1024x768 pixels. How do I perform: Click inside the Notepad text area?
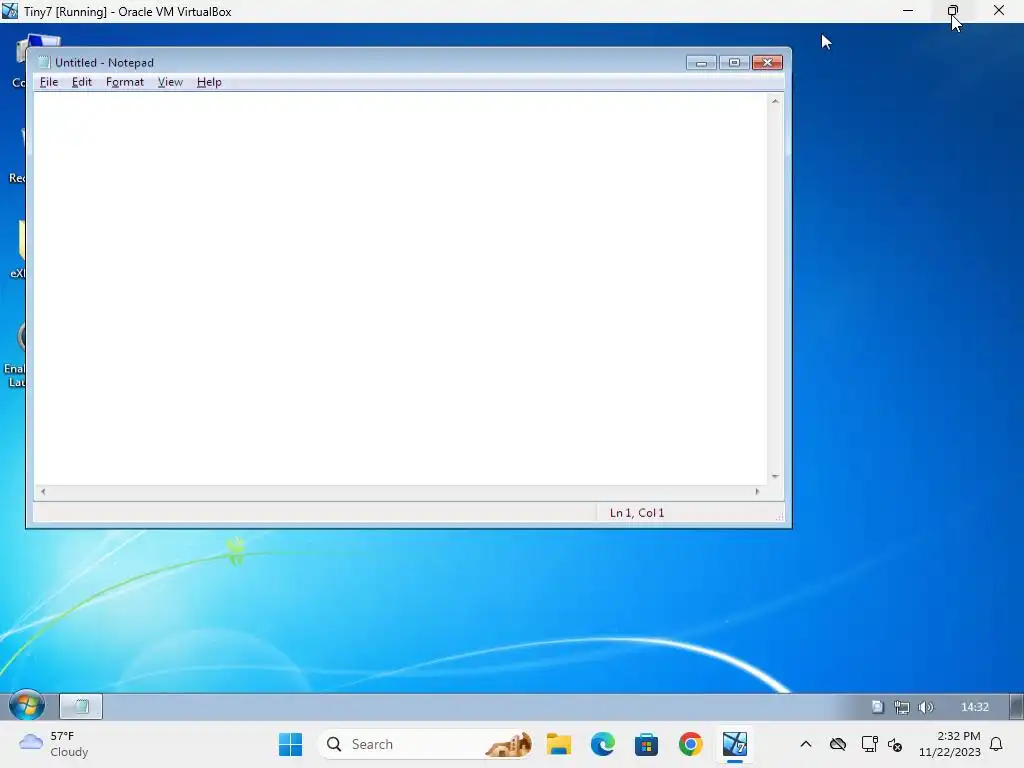pos(400,289)
